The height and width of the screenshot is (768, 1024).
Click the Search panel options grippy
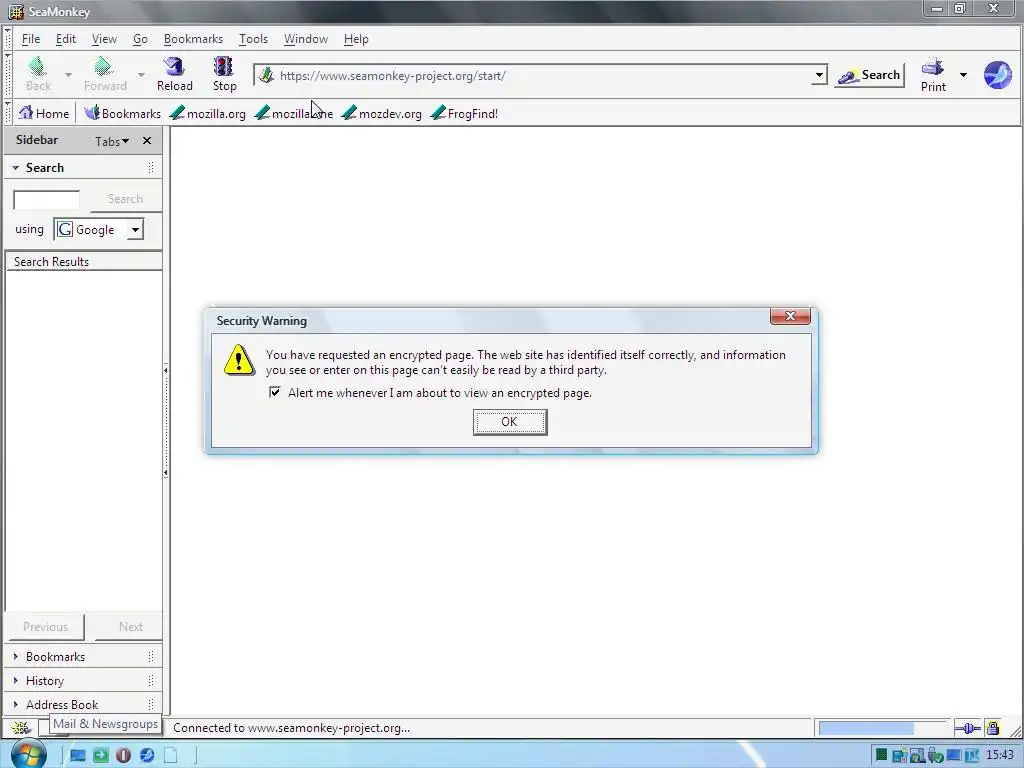click(x=151, y=168)
